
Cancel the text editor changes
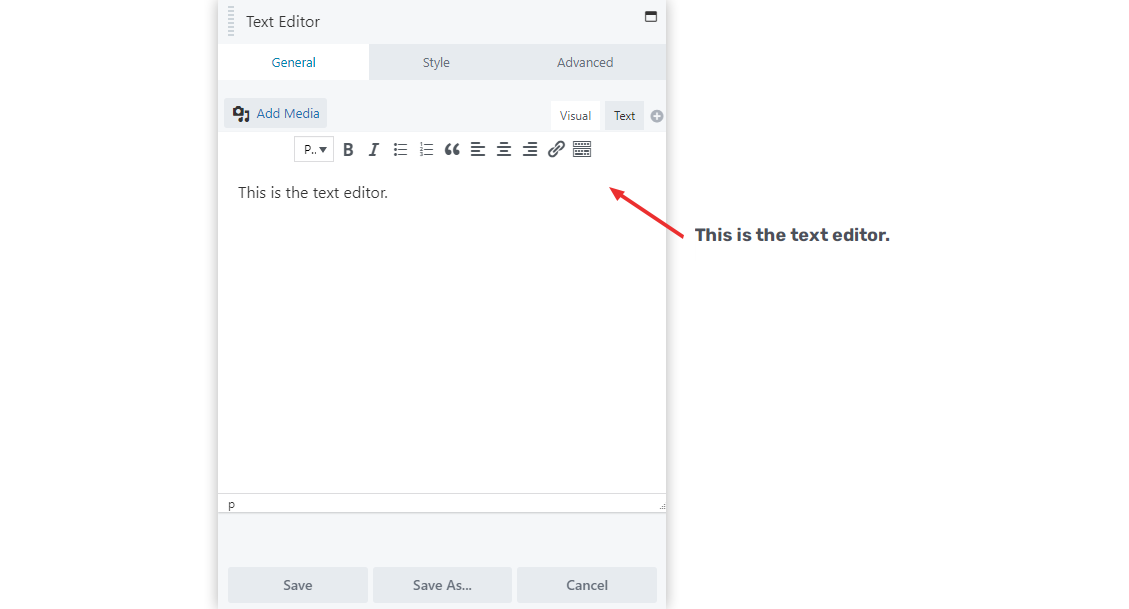click(x=587, y=585)
